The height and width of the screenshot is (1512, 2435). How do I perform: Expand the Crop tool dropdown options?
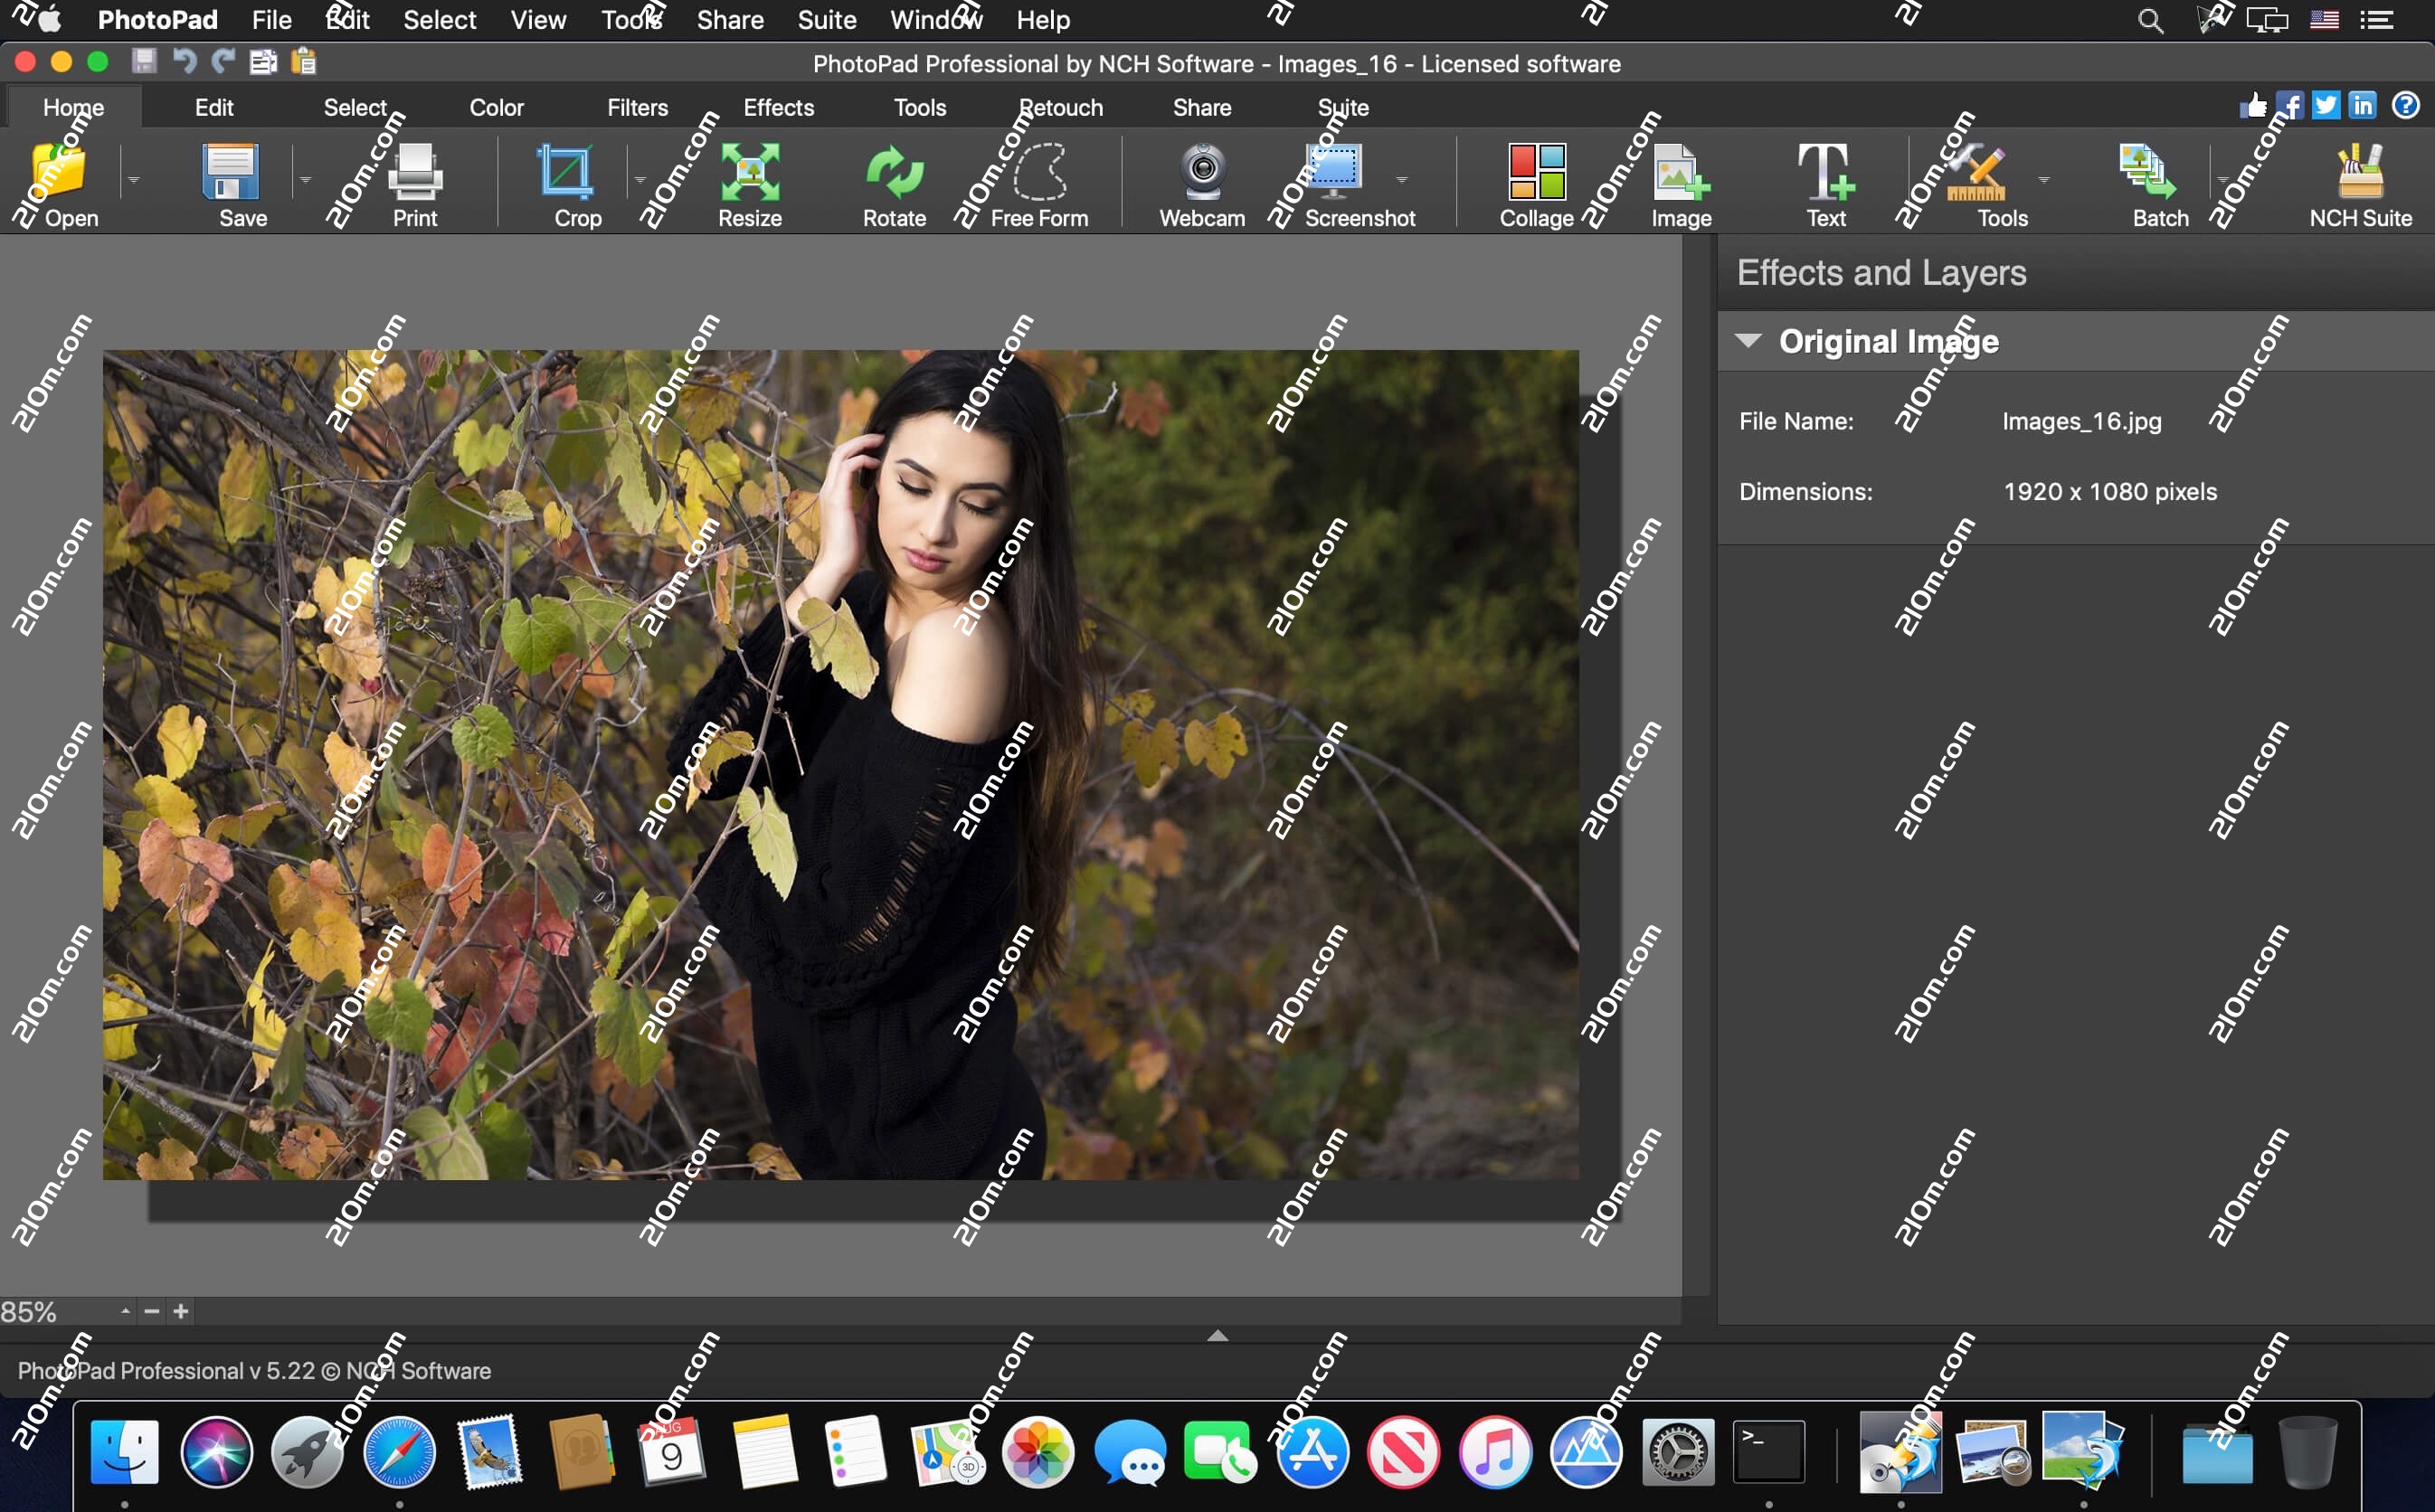[641, 181]
